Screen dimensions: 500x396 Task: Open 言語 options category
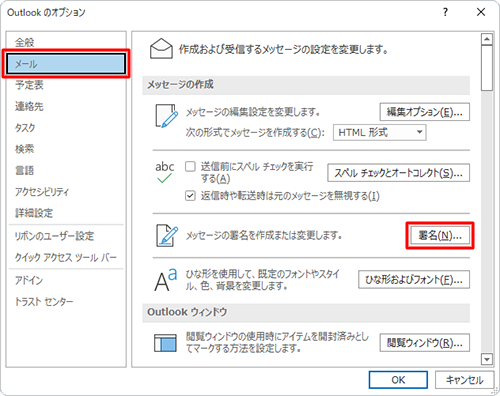[66, 170]
